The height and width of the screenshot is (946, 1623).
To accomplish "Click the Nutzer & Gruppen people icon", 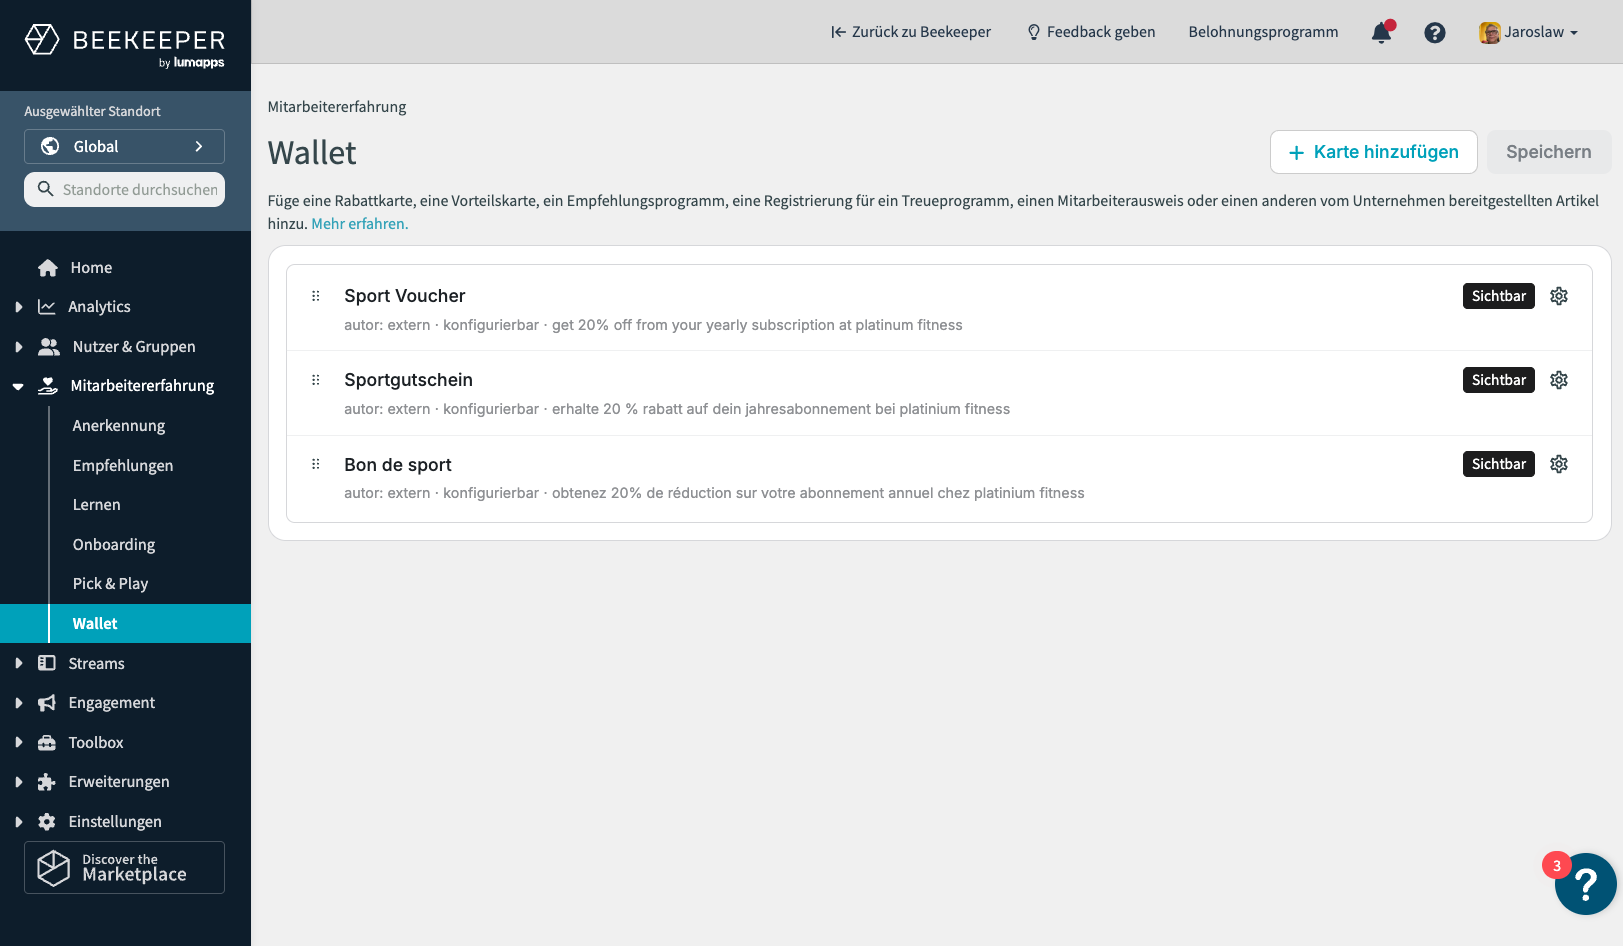I will point(48,347).
